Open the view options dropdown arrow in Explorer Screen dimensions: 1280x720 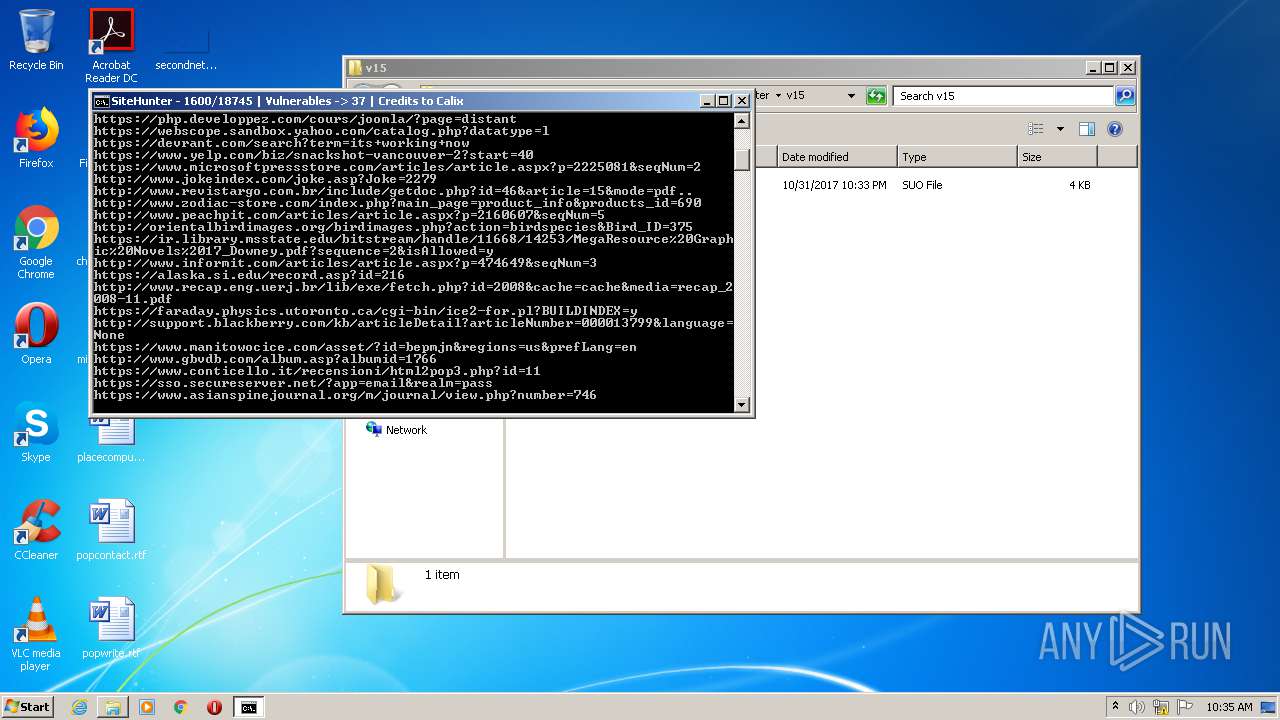[x=1060, y=129]
